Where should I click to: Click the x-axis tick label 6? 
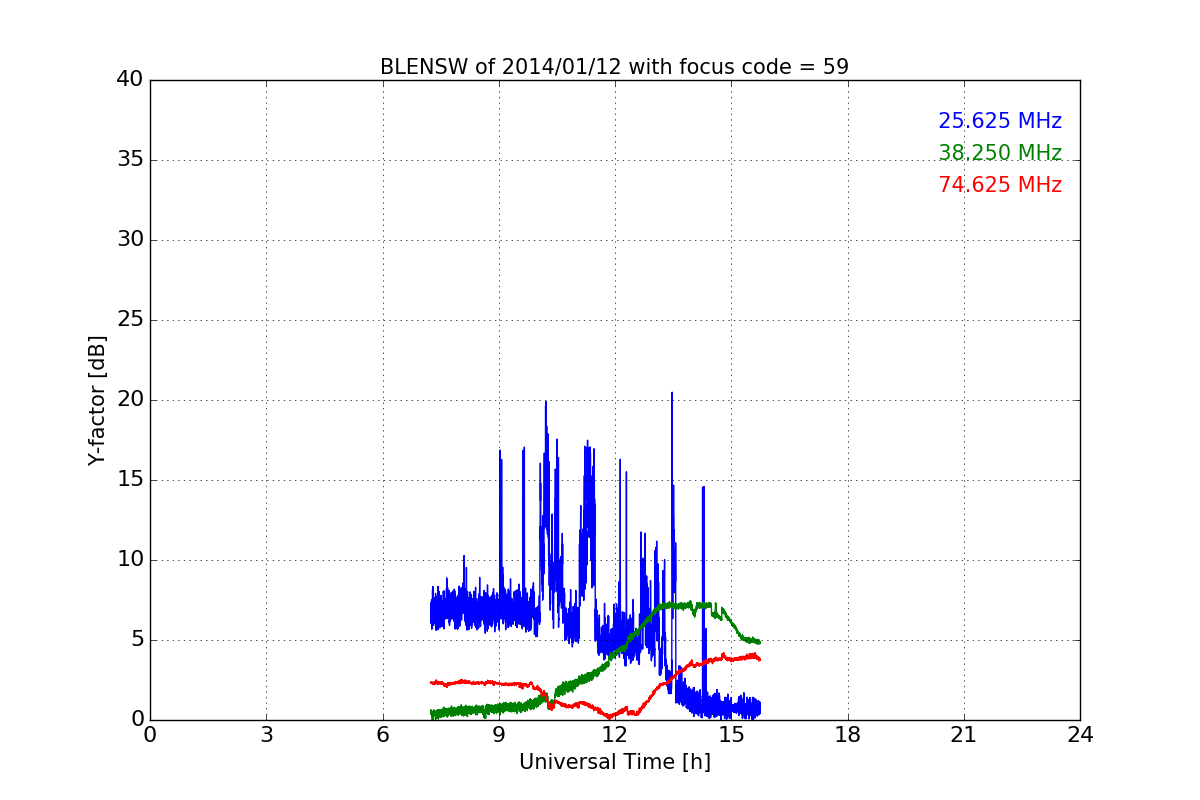click(x=382, y=735)
